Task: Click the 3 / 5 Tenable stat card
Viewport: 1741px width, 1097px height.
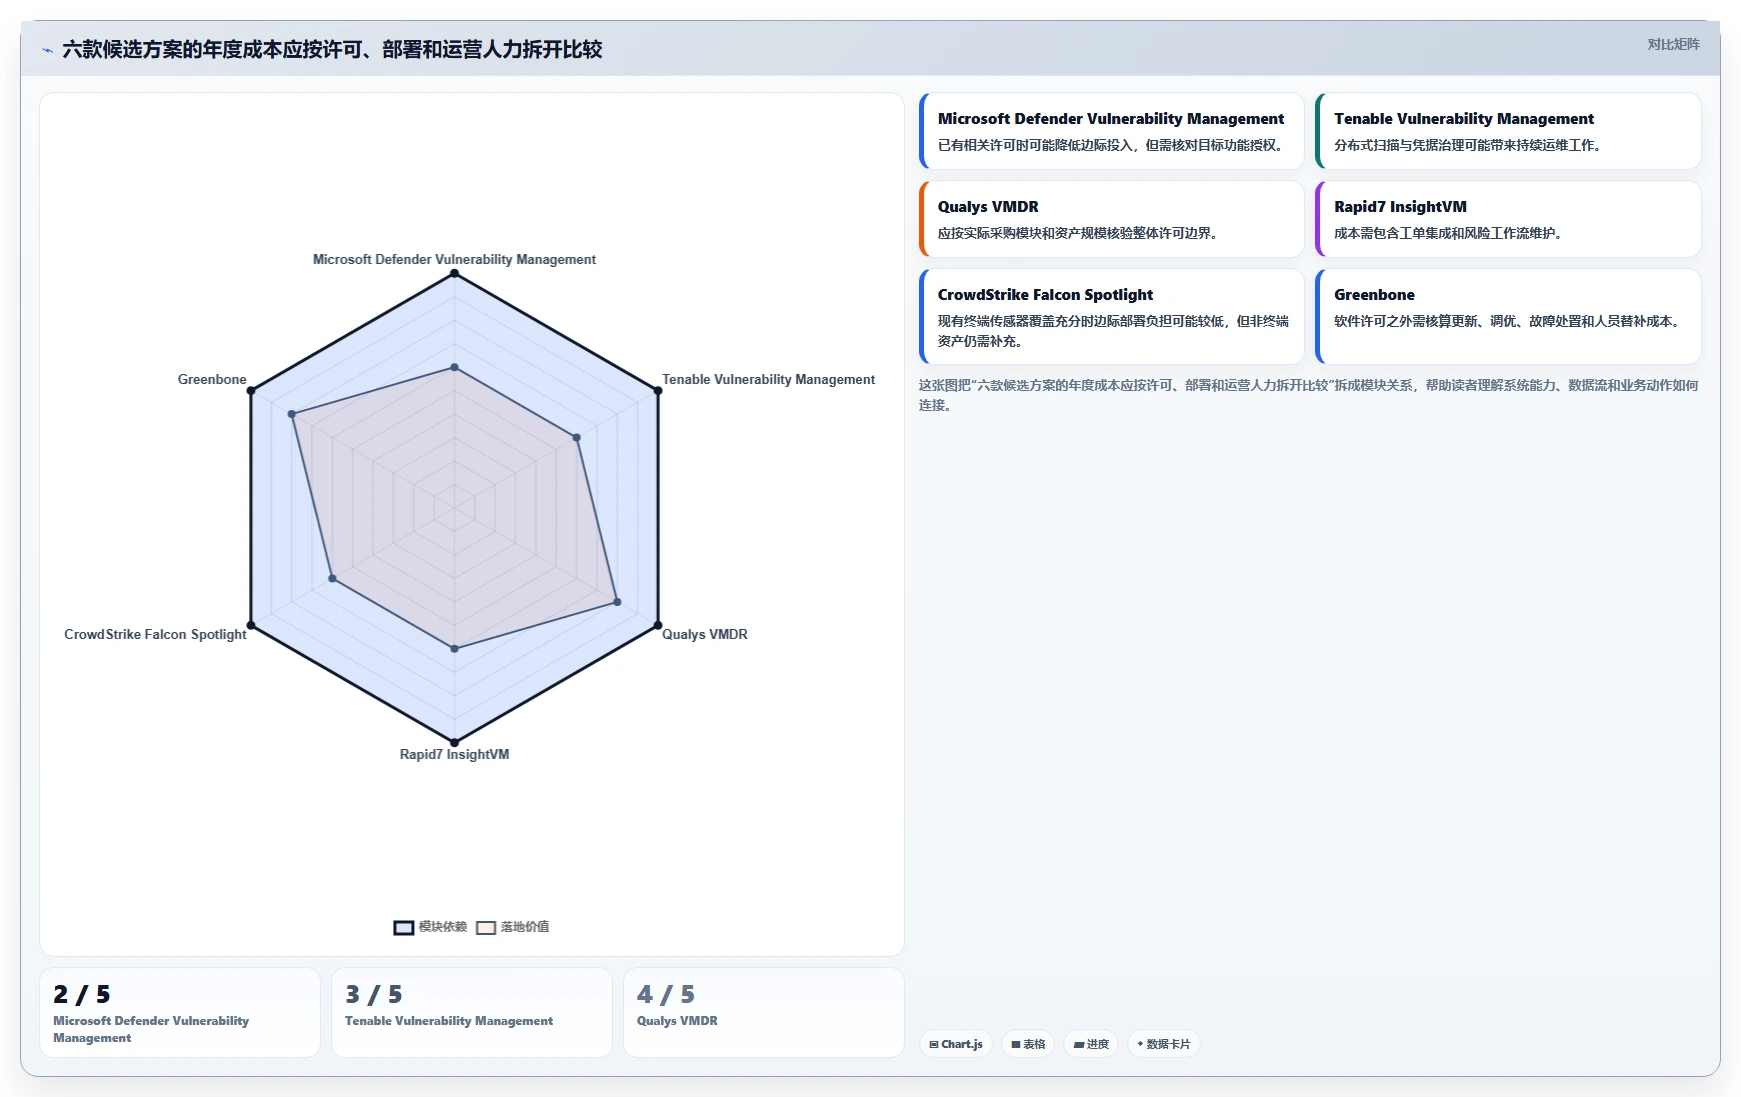Action: click(472, 1012)
